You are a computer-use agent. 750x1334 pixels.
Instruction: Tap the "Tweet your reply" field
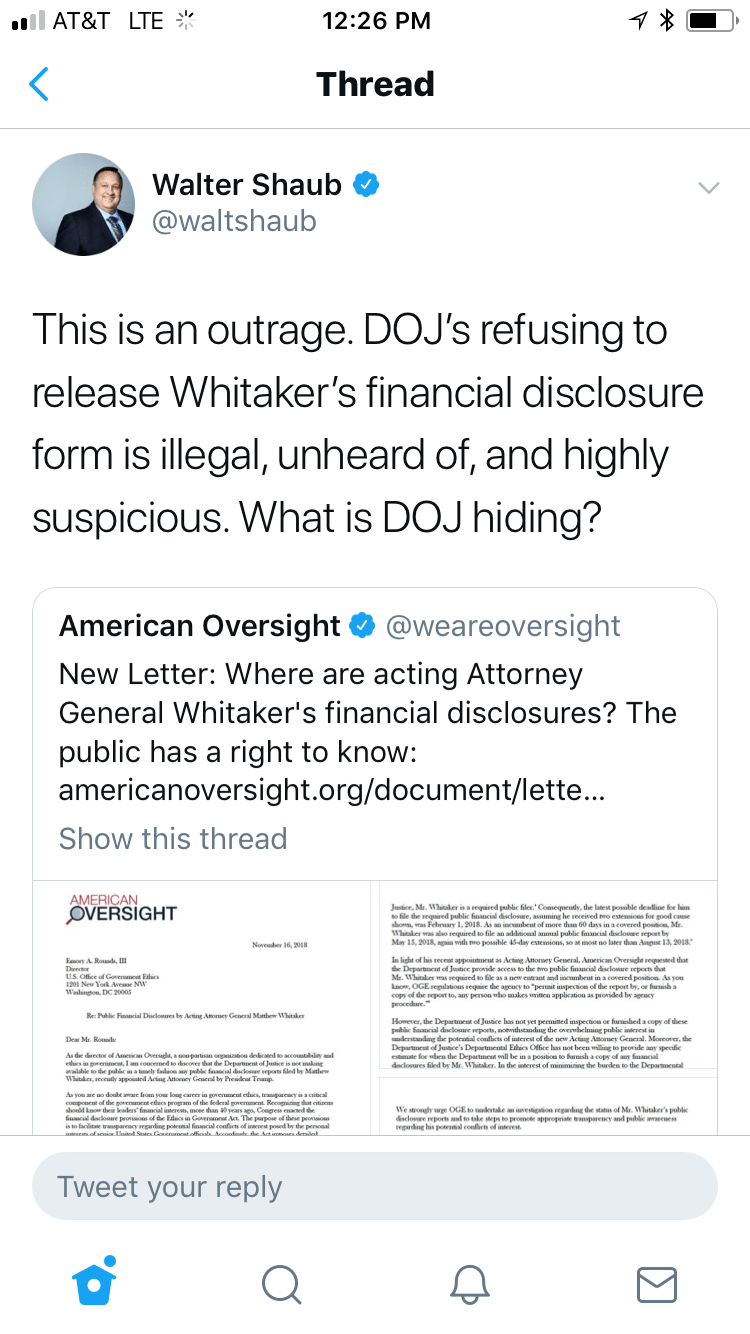(x=374, y=1187)
